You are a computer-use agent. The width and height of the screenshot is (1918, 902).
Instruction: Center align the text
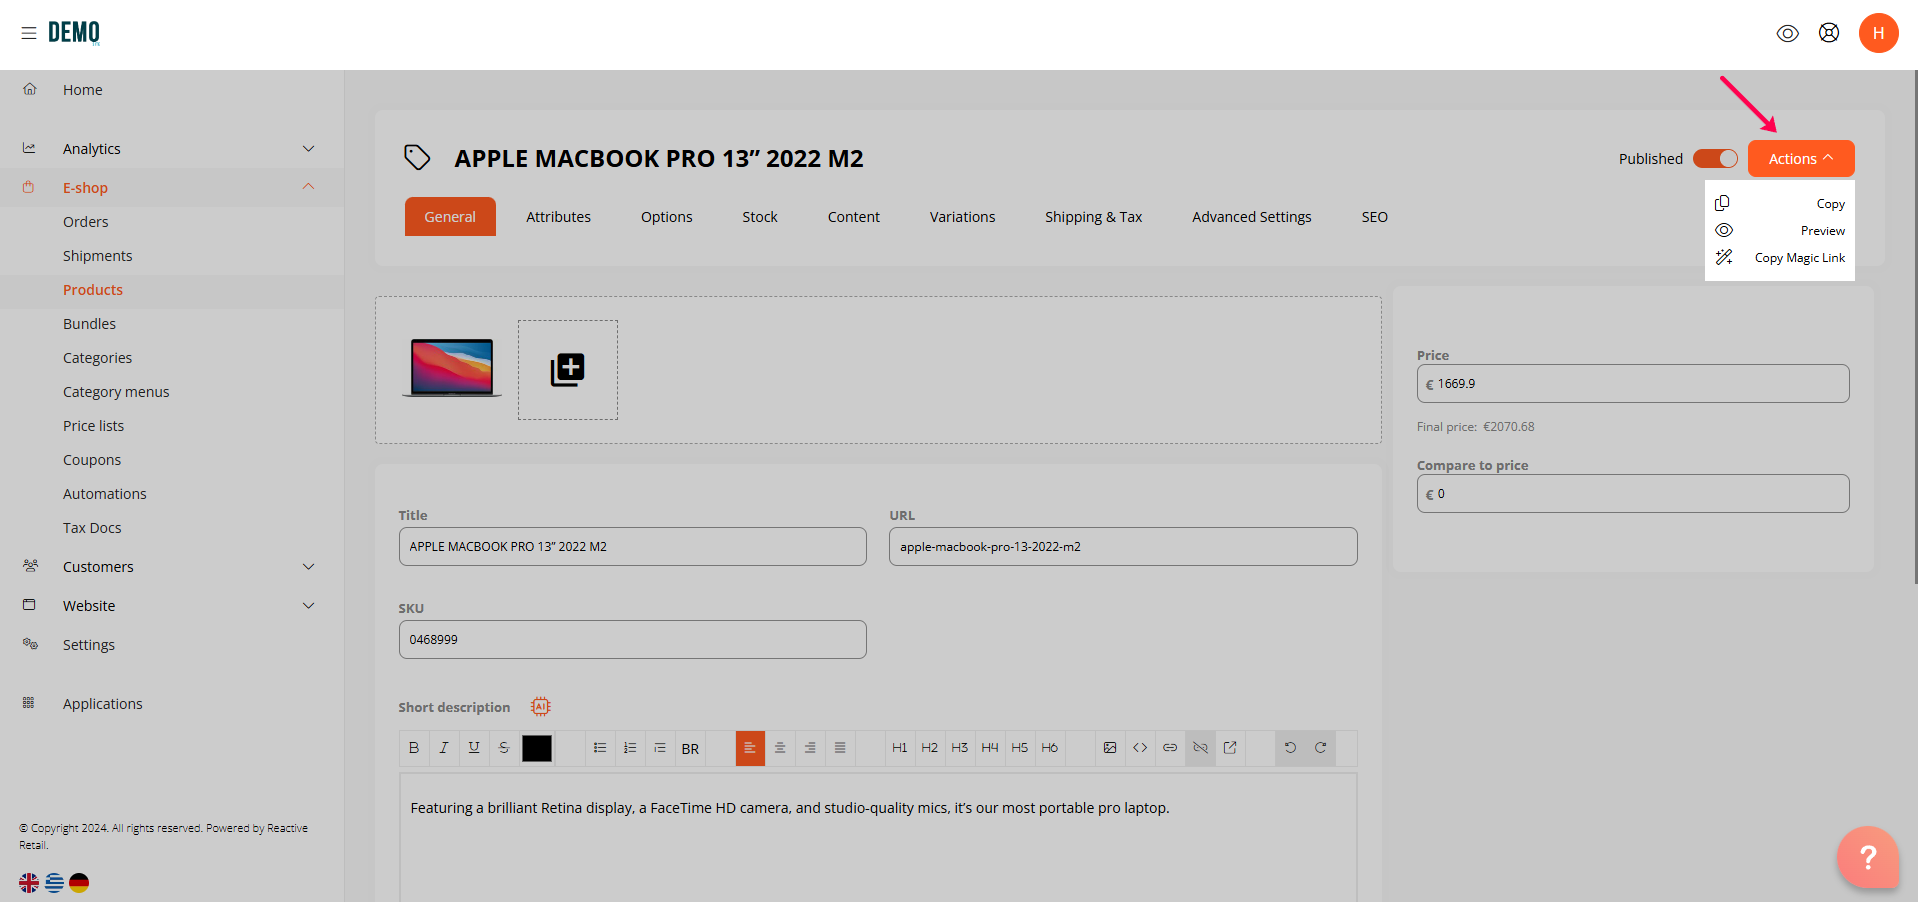click(780, 748)
